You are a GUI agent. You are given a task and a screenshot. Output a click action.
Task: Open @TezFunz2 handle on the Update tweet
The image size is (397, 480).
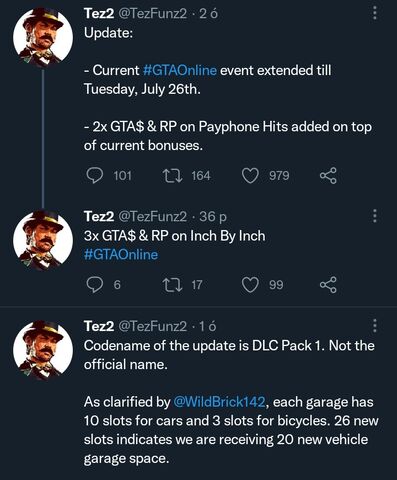click(153, 14)
